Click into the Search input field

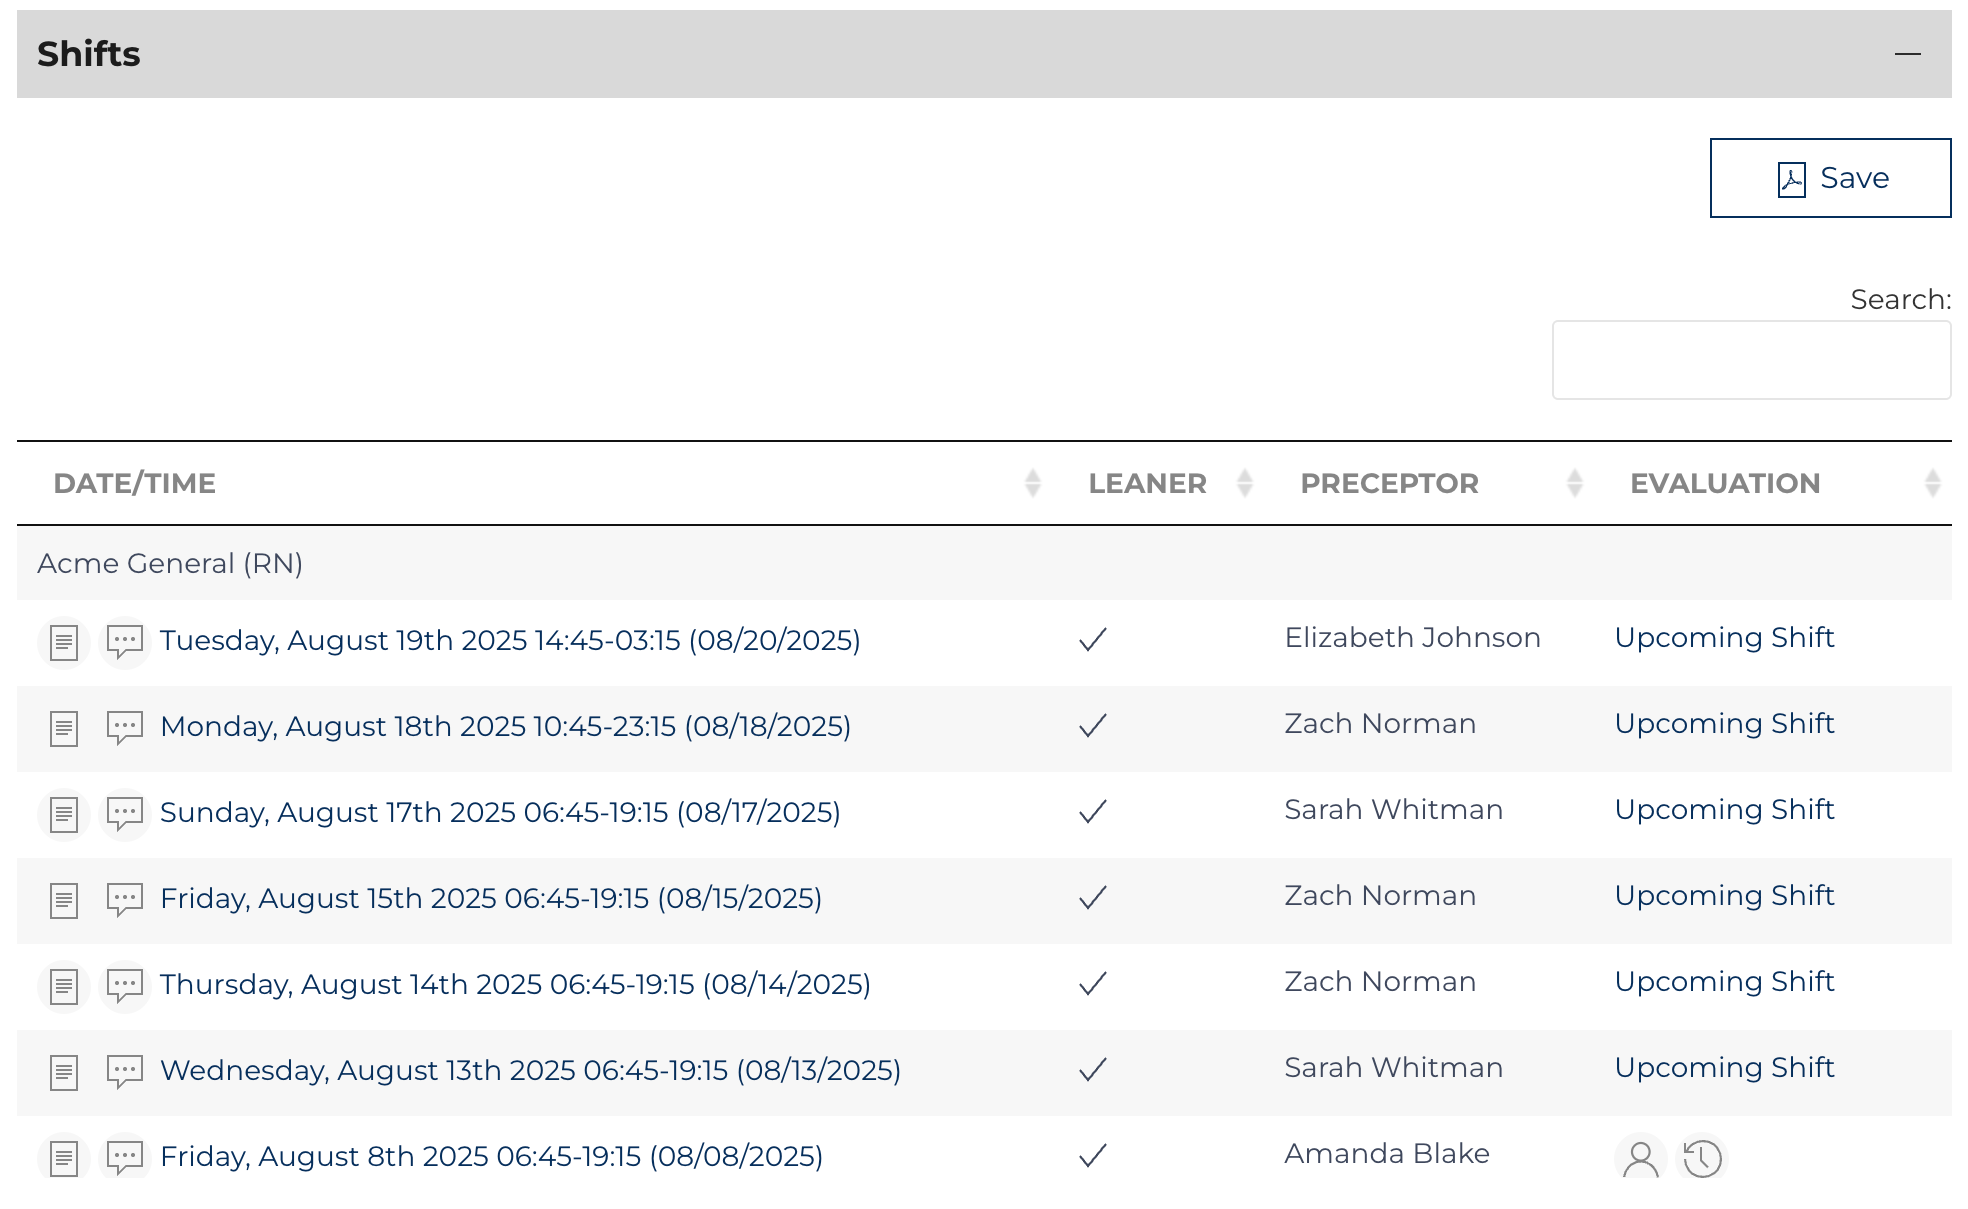point(1750,360)
